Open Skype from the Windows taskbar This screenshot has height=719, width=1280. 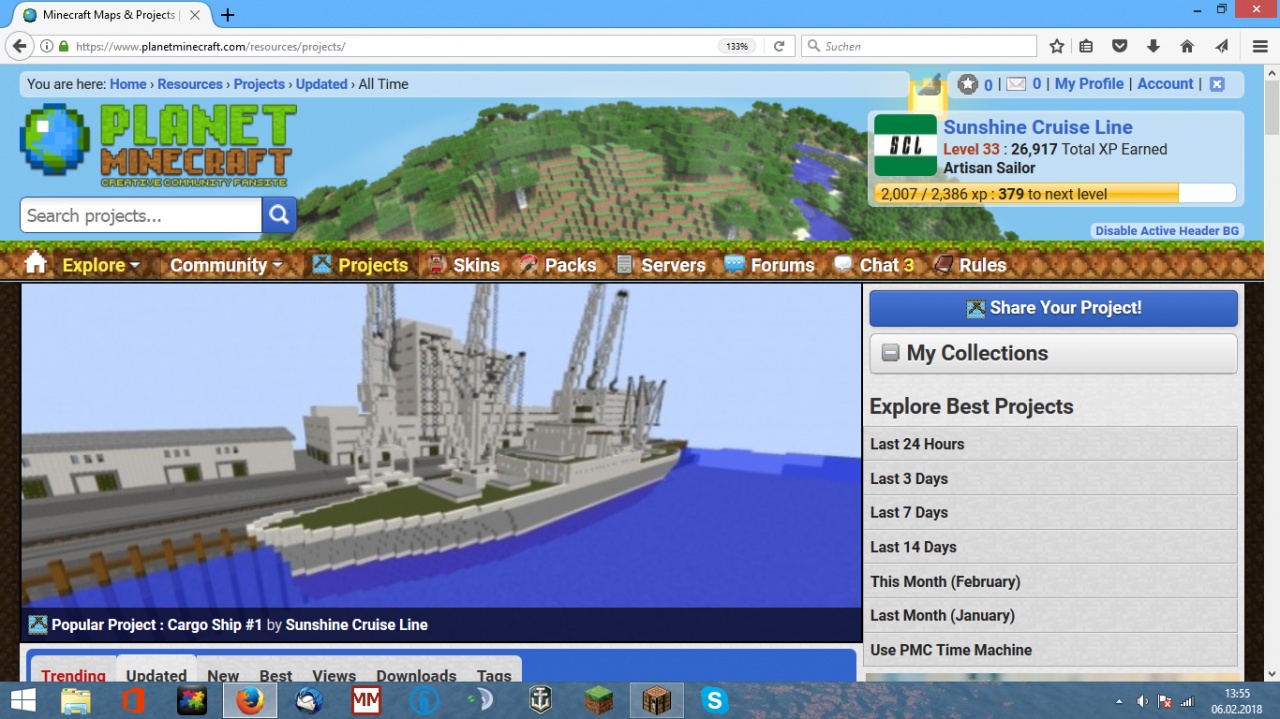coord(714,700)
